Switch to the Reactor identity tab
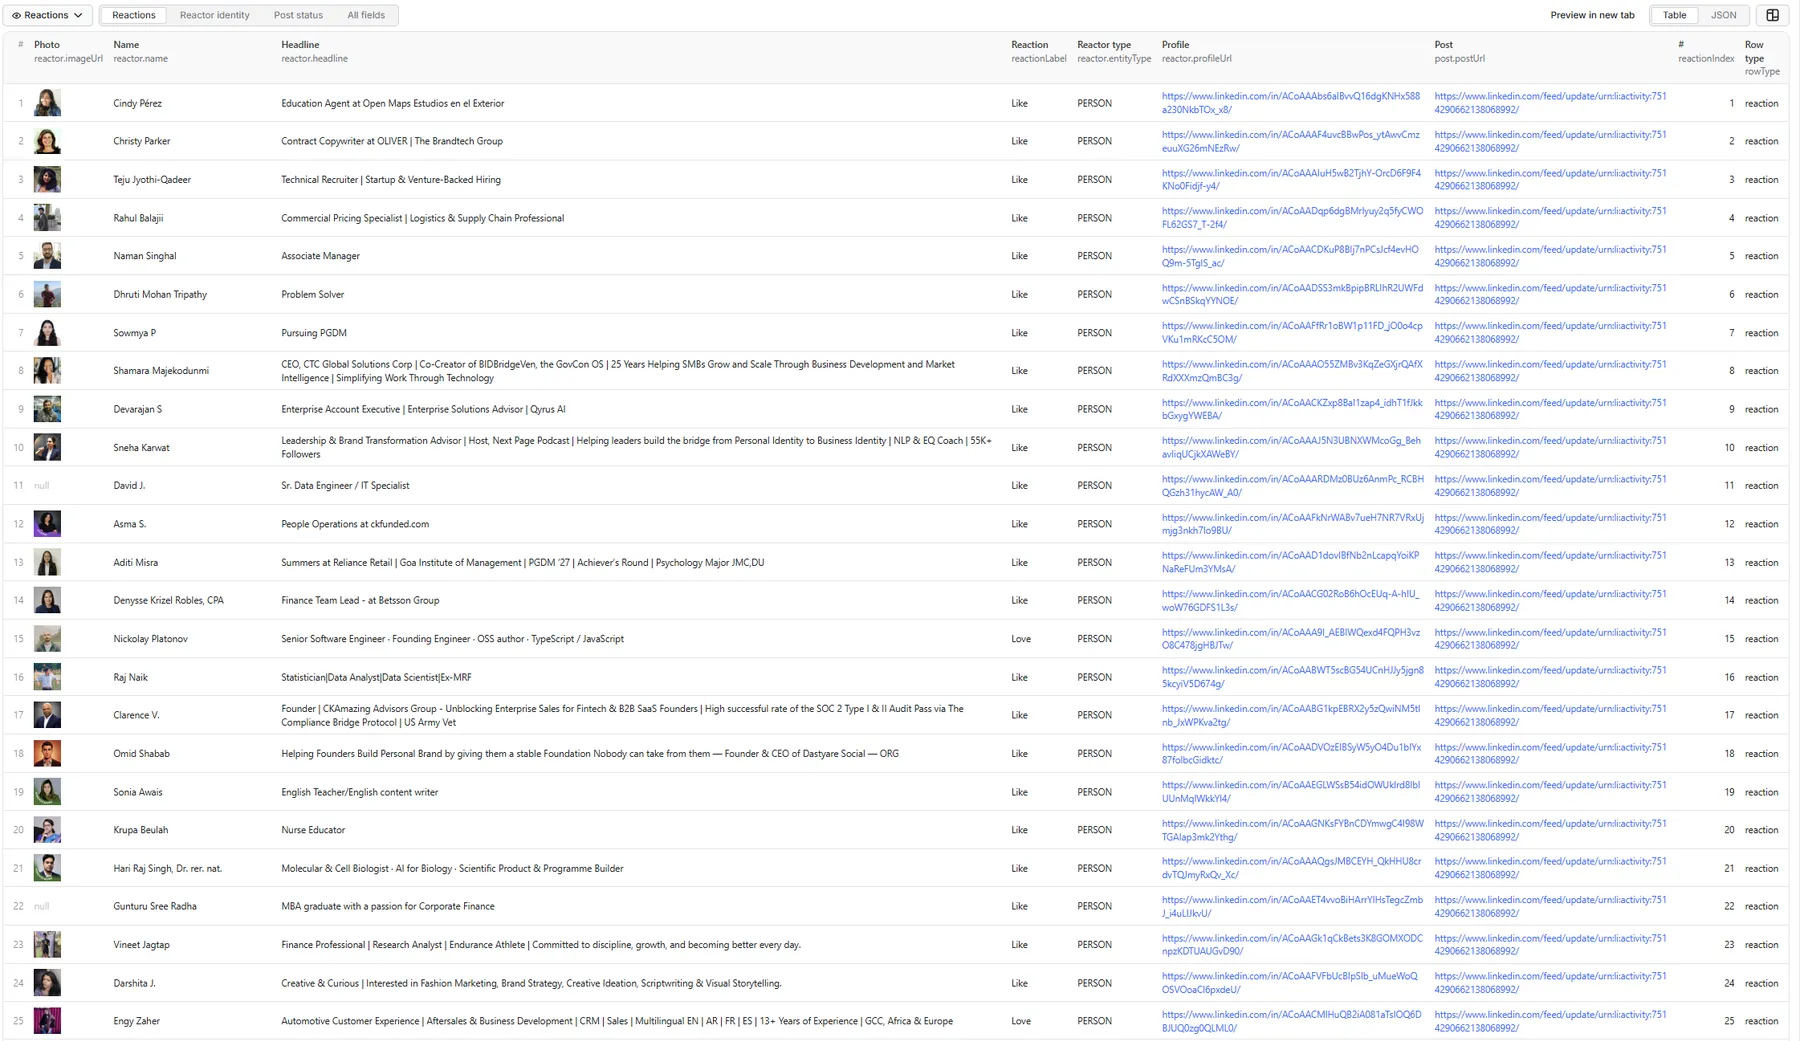Image resolution: width=1800 pixels, height=1041 pixels. [215, 15]
